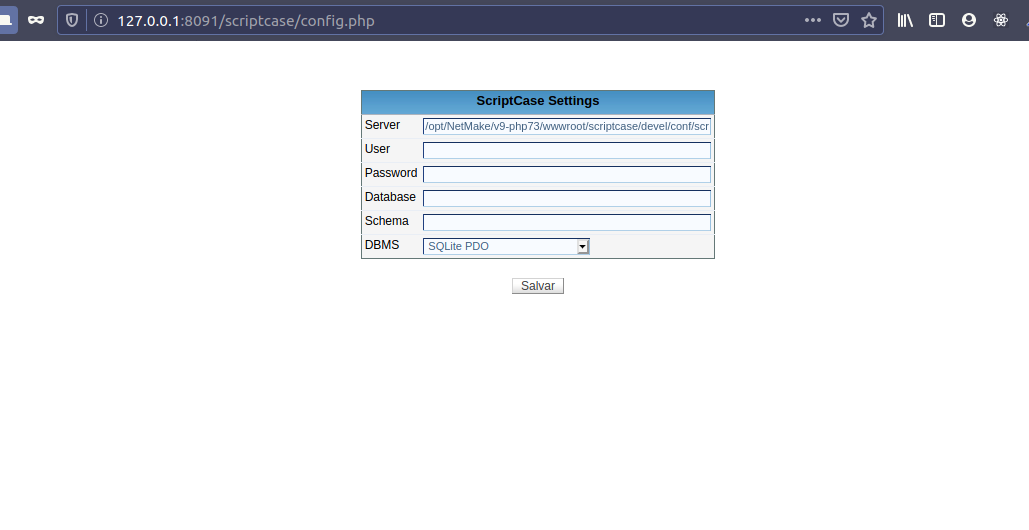
Task: Focus the Database input field
Action: point(567,198)
